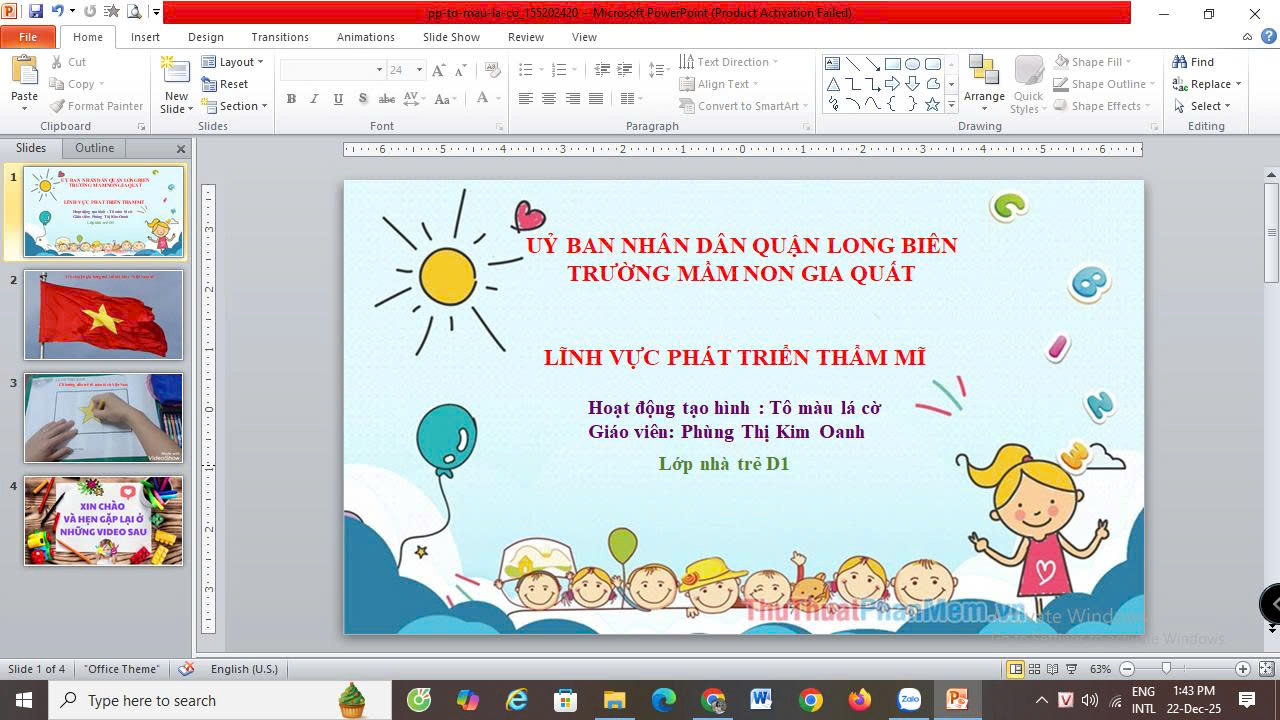
Task: Toggle Italic text style
Action: 314,99
